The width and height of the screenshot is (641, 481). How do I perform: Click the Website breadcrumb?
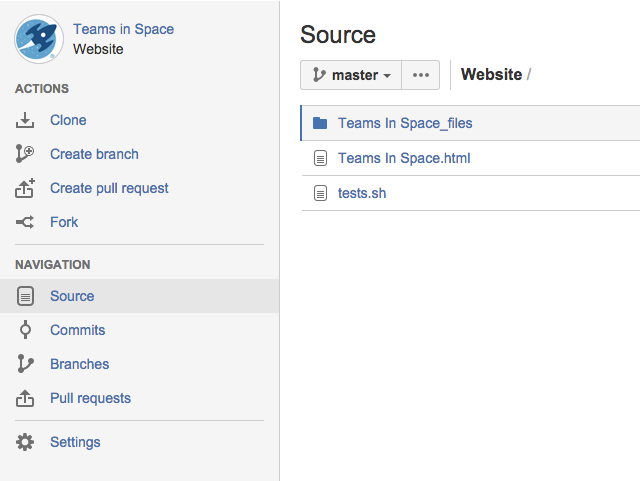pos(491,75)
